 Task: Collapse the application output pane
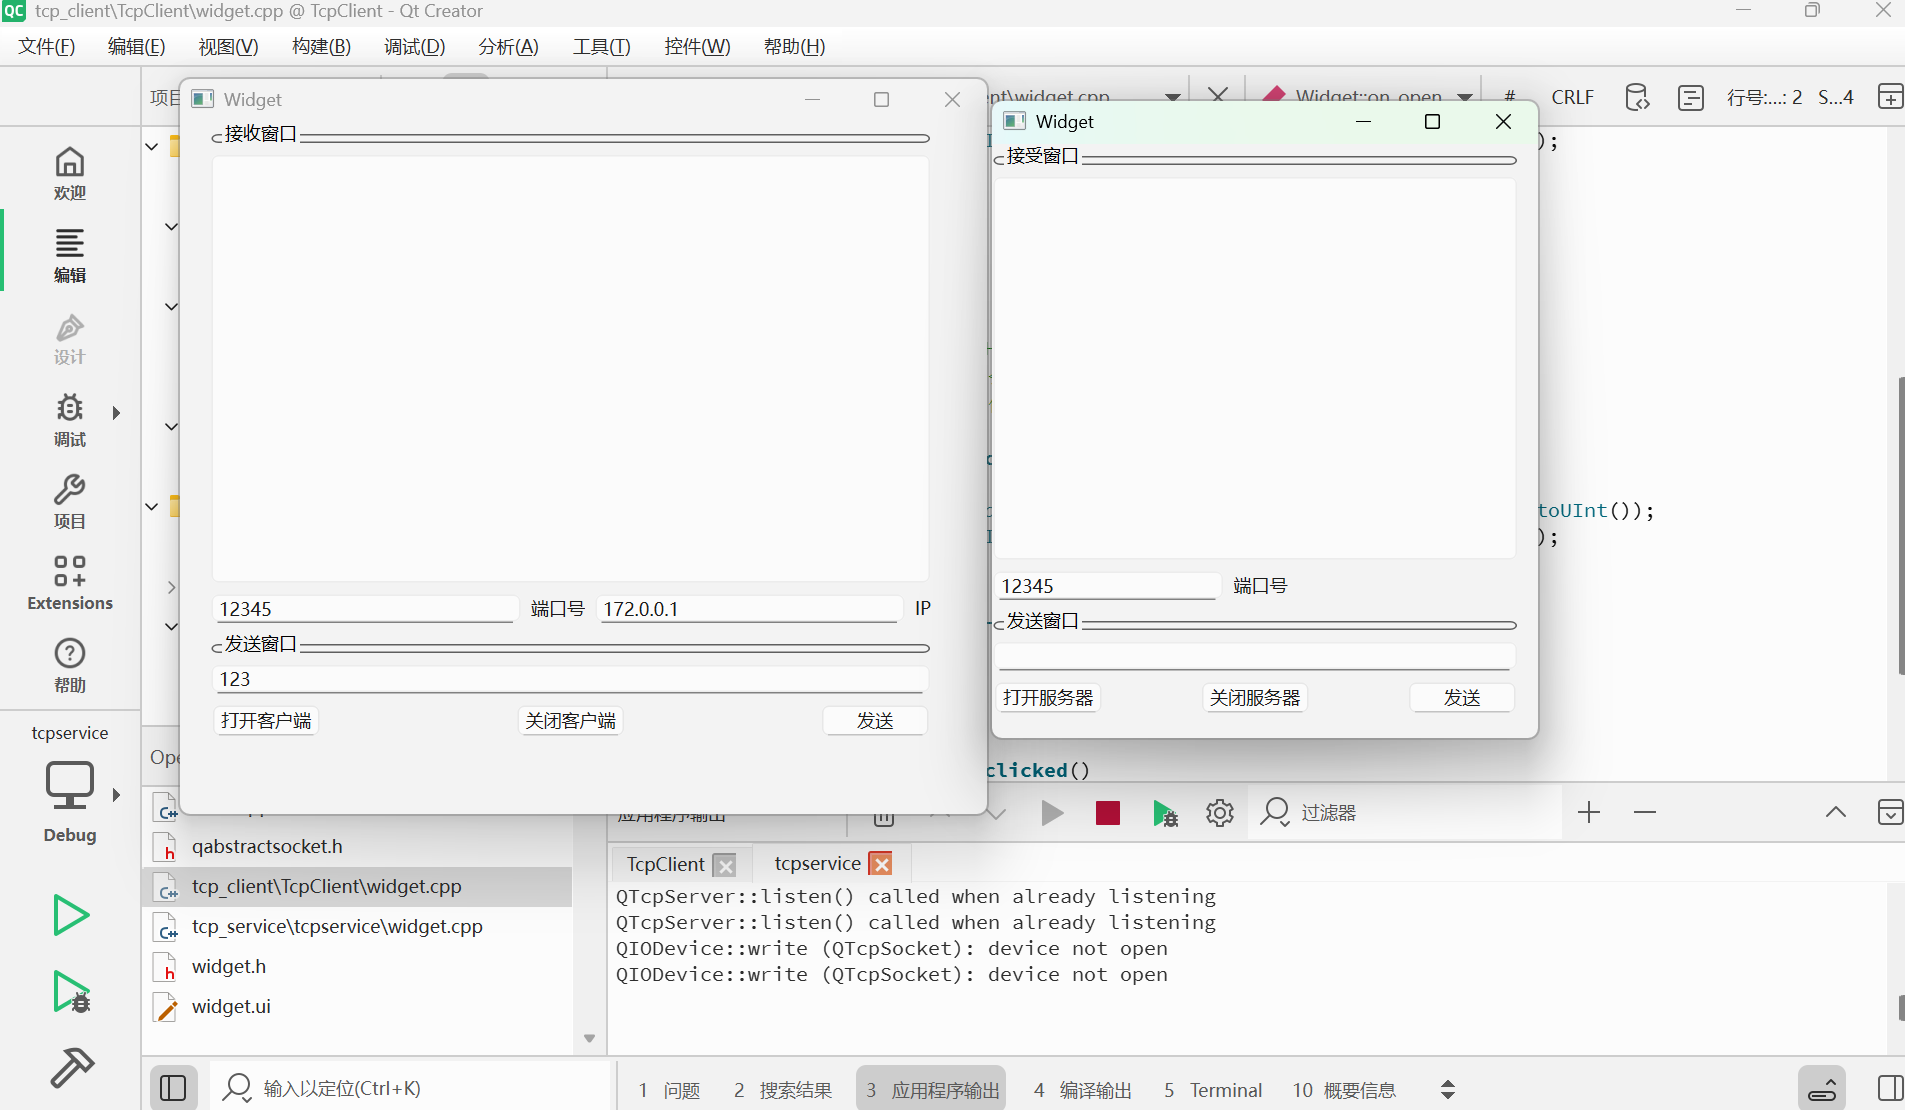pos(1836,813)
